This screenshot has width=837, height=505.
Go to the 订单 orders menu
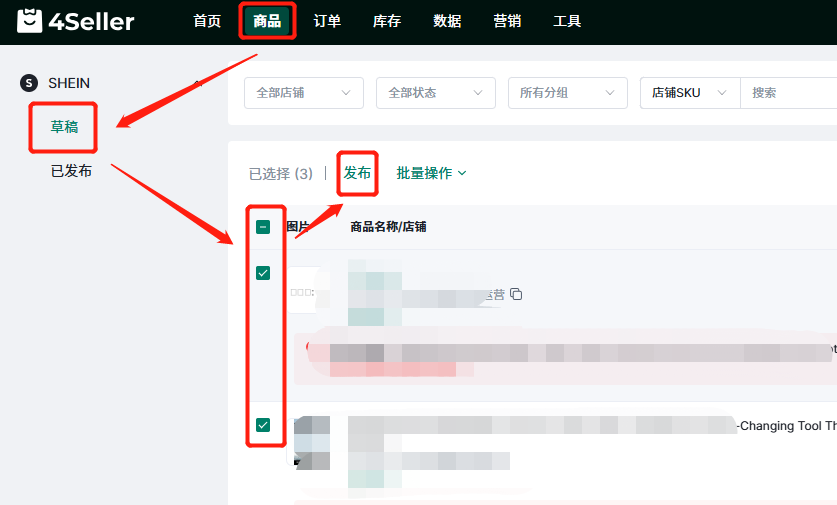(x=327, y=21)
